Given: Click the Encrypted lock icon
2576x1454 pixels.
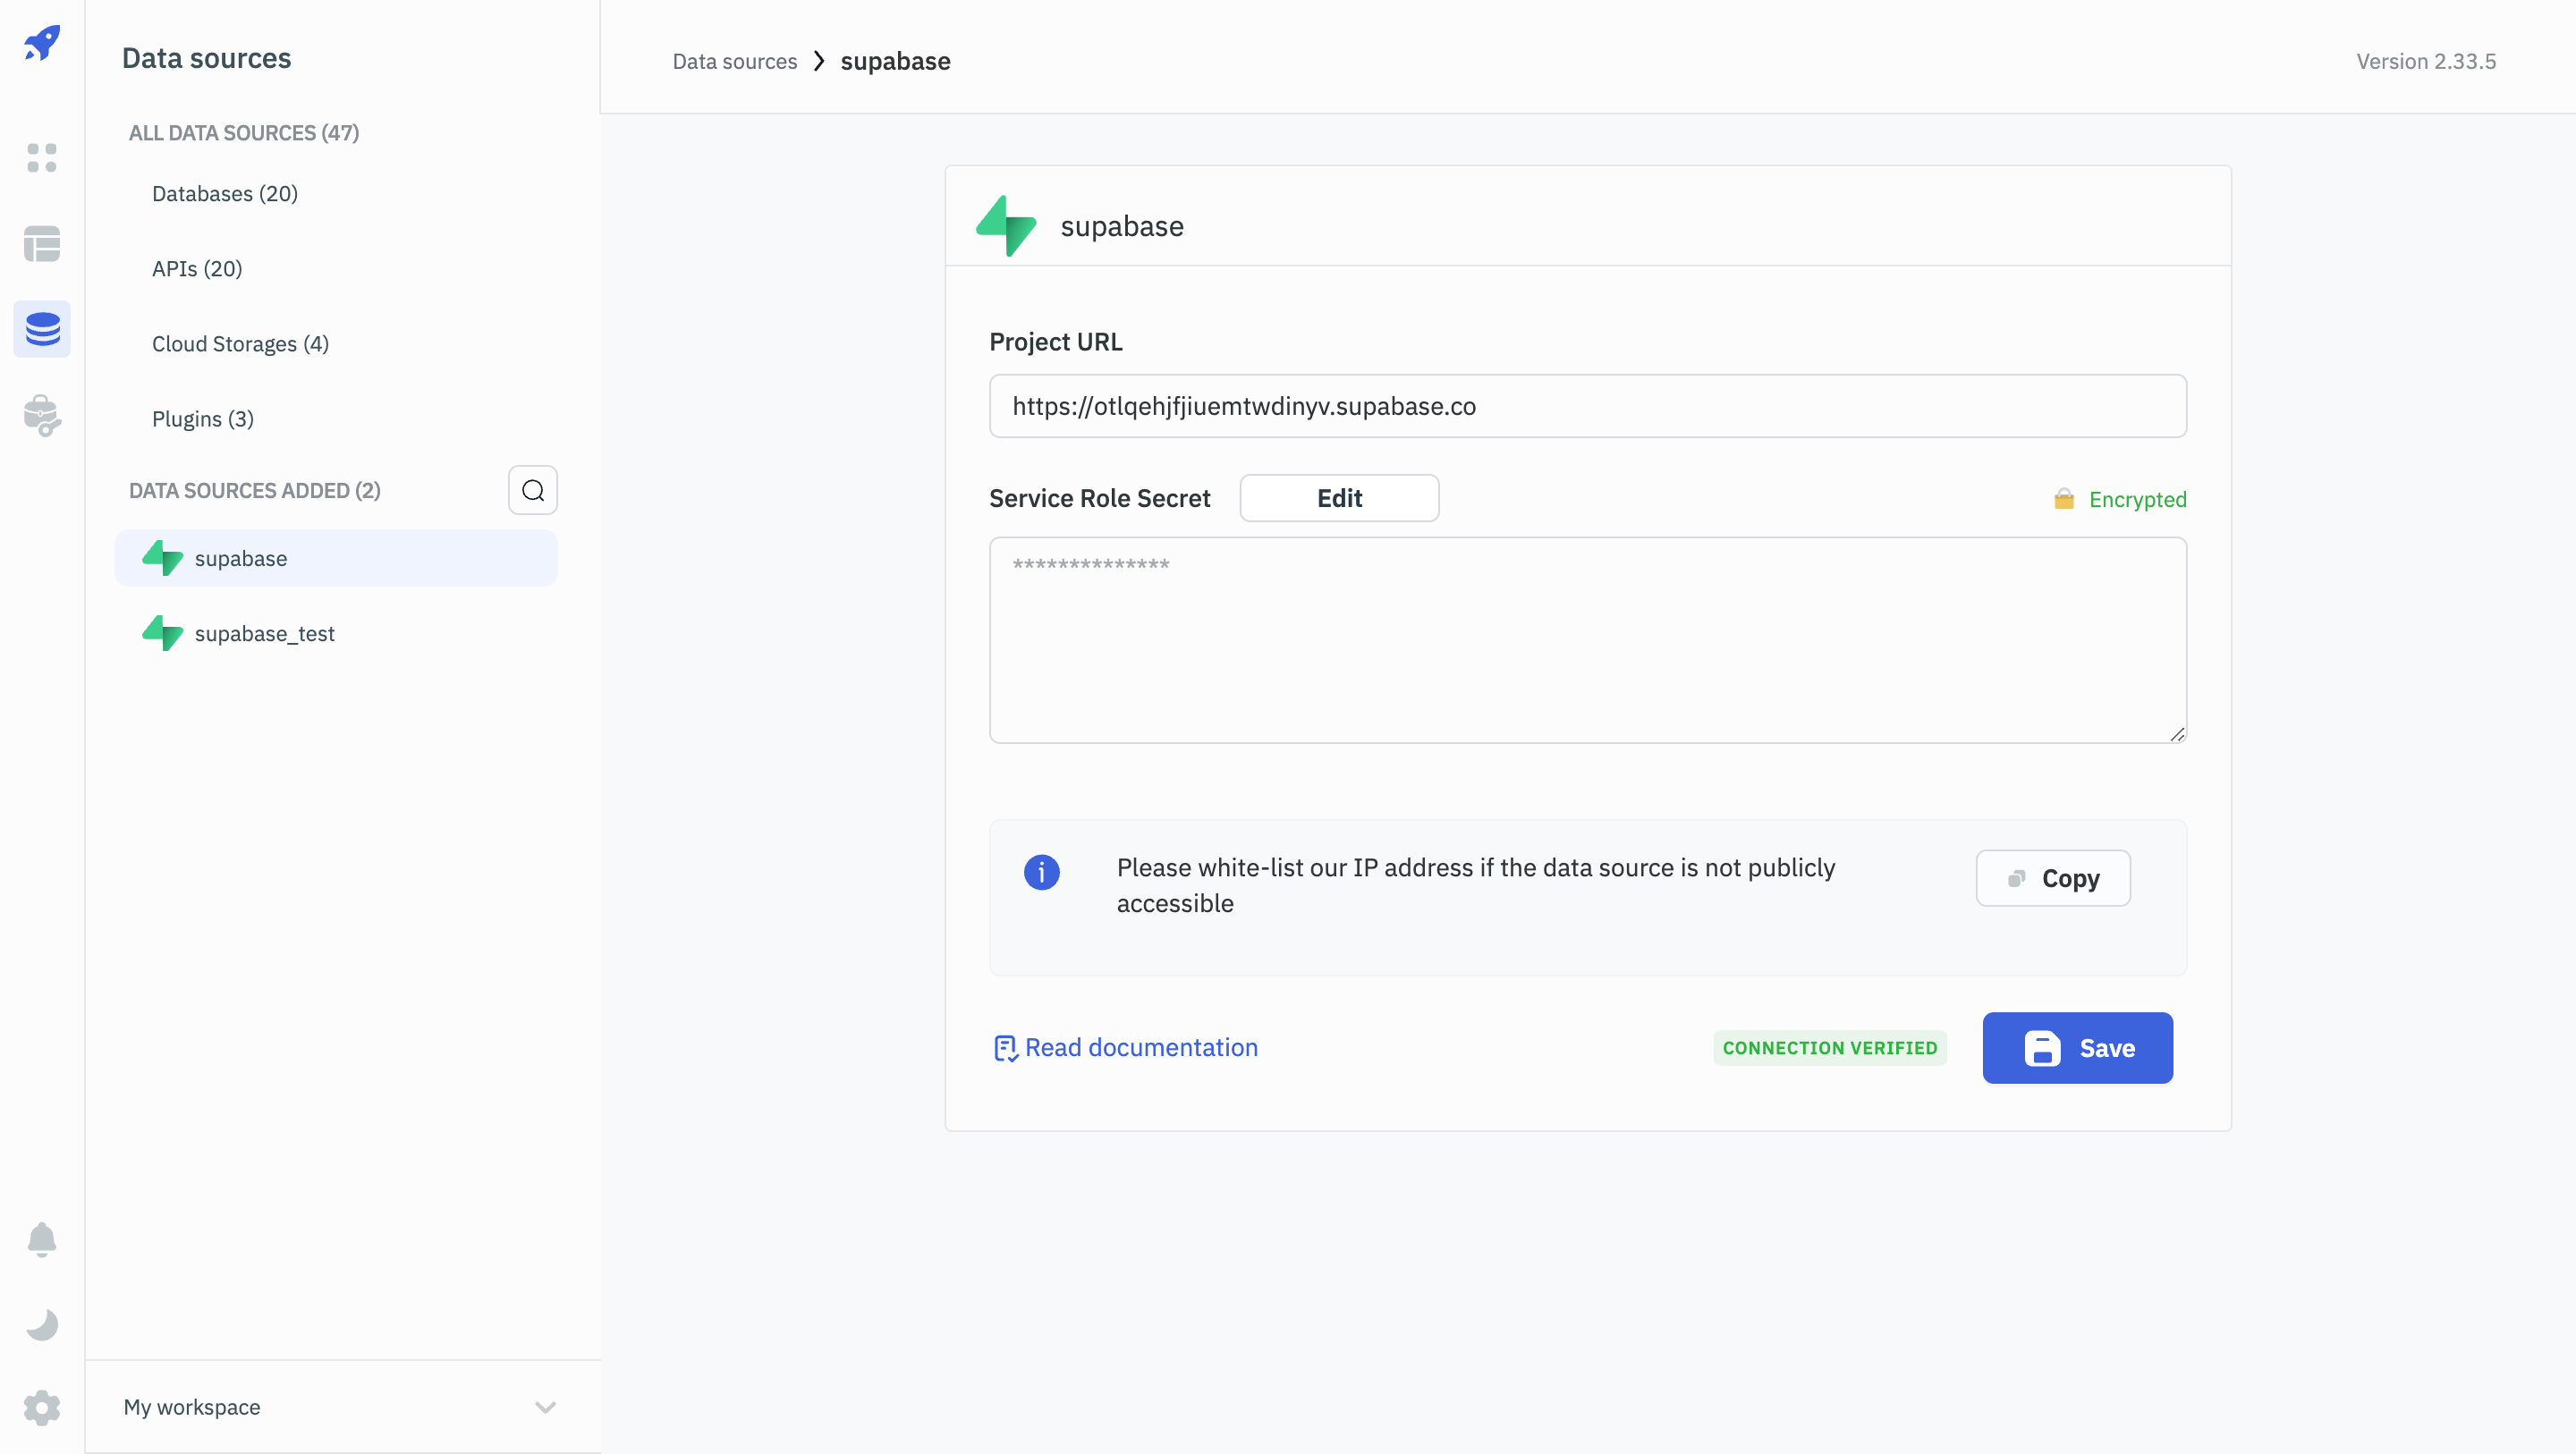Looking at the screenshot, I should (x=2064, y=499).
